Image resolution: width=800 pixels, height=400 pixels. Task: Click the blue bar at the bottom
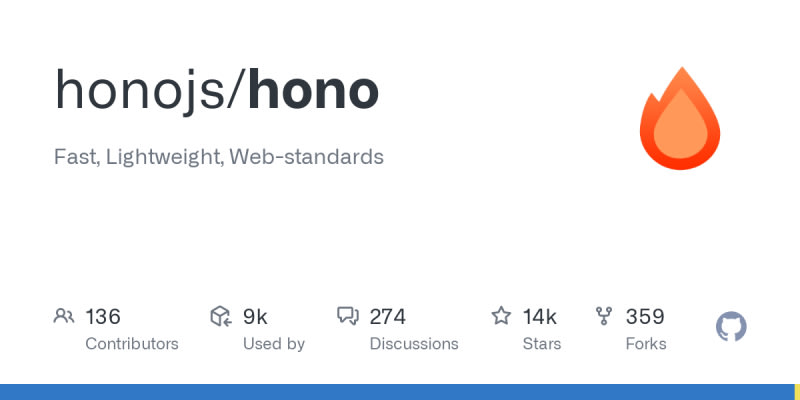click(x=400, y=391)
